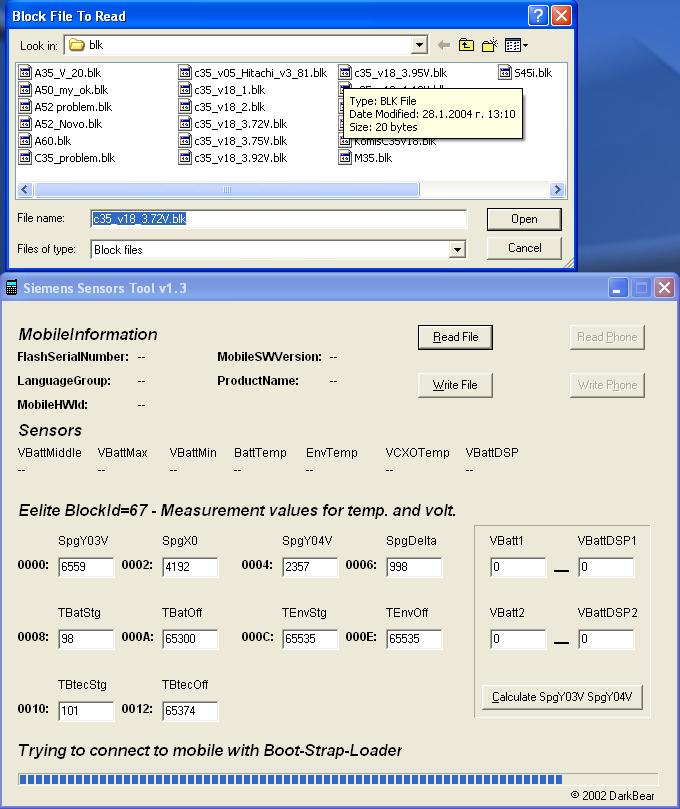
Task: Close the Block File To Read dialog
Action: (561, 15)
